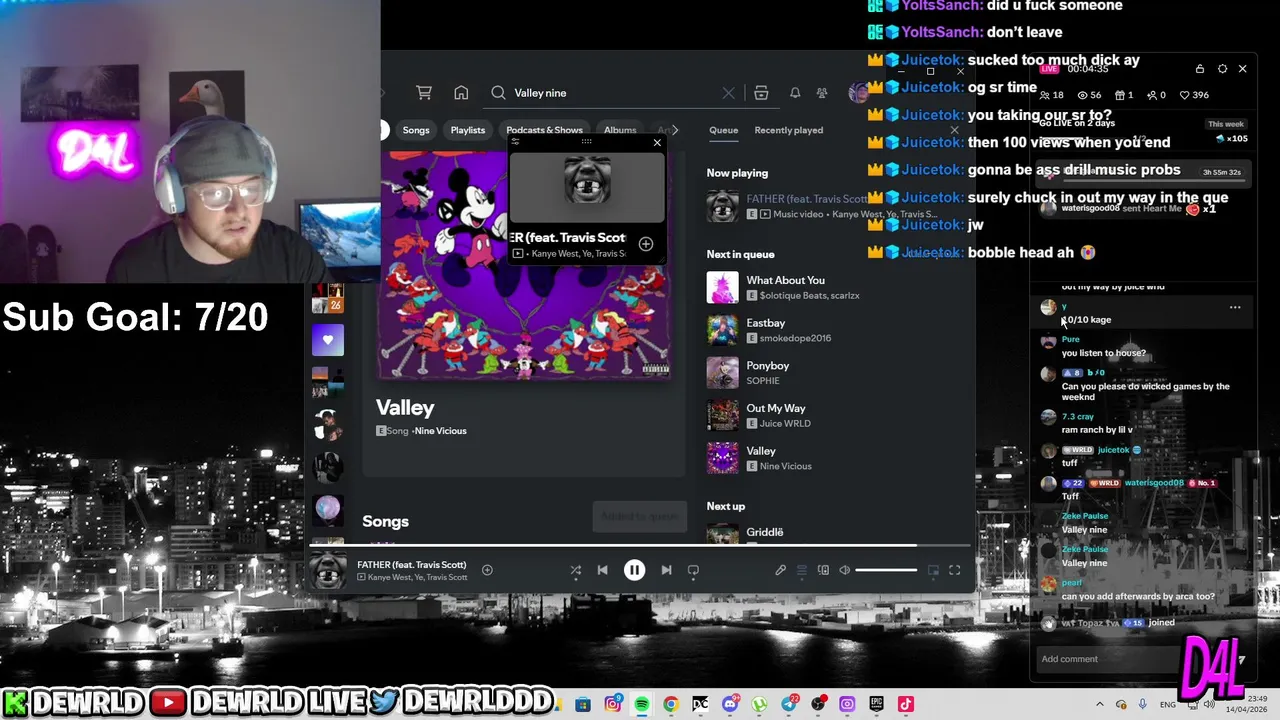
Task: Toggle shuffle playback
Action: tap(576, 570)
